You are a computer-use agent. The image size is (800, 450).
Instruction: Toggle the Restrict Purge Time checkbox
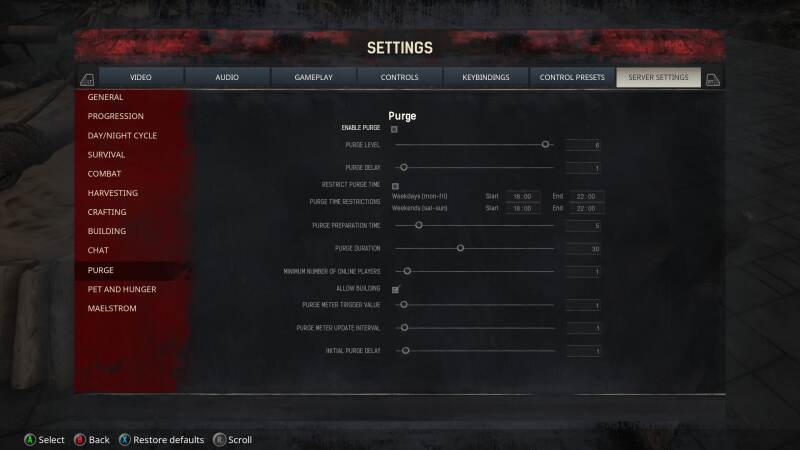click(395, 186)
